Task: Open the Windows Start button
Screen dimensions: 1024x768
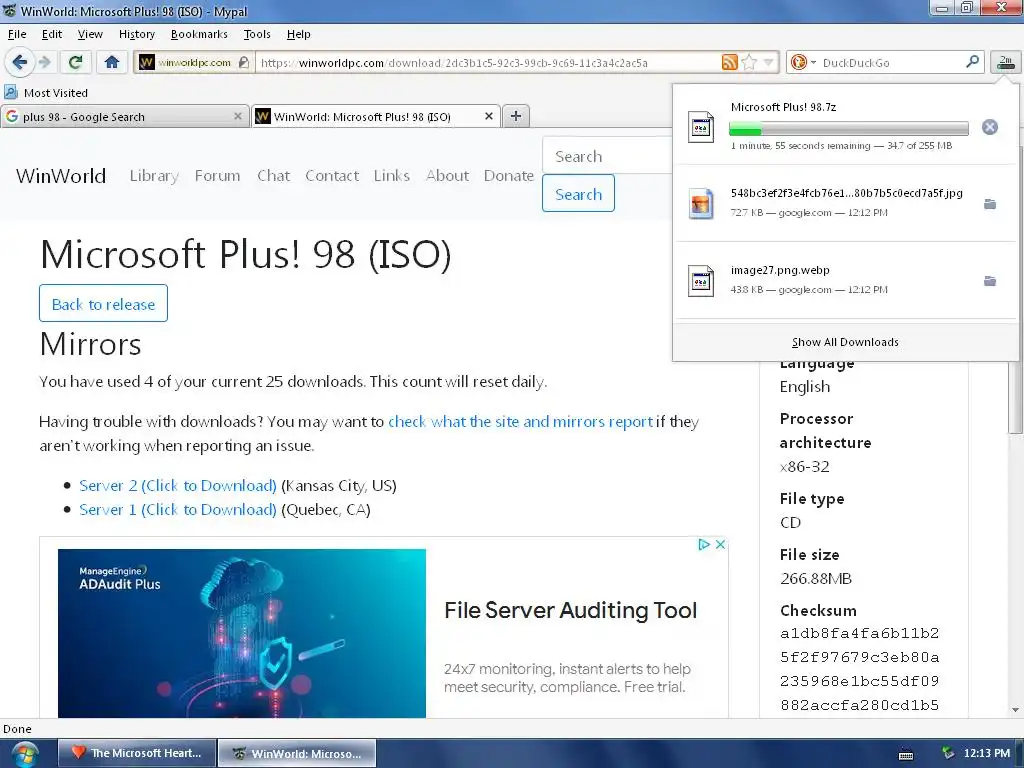Action: pyautogui.click(x=25, y=754)
